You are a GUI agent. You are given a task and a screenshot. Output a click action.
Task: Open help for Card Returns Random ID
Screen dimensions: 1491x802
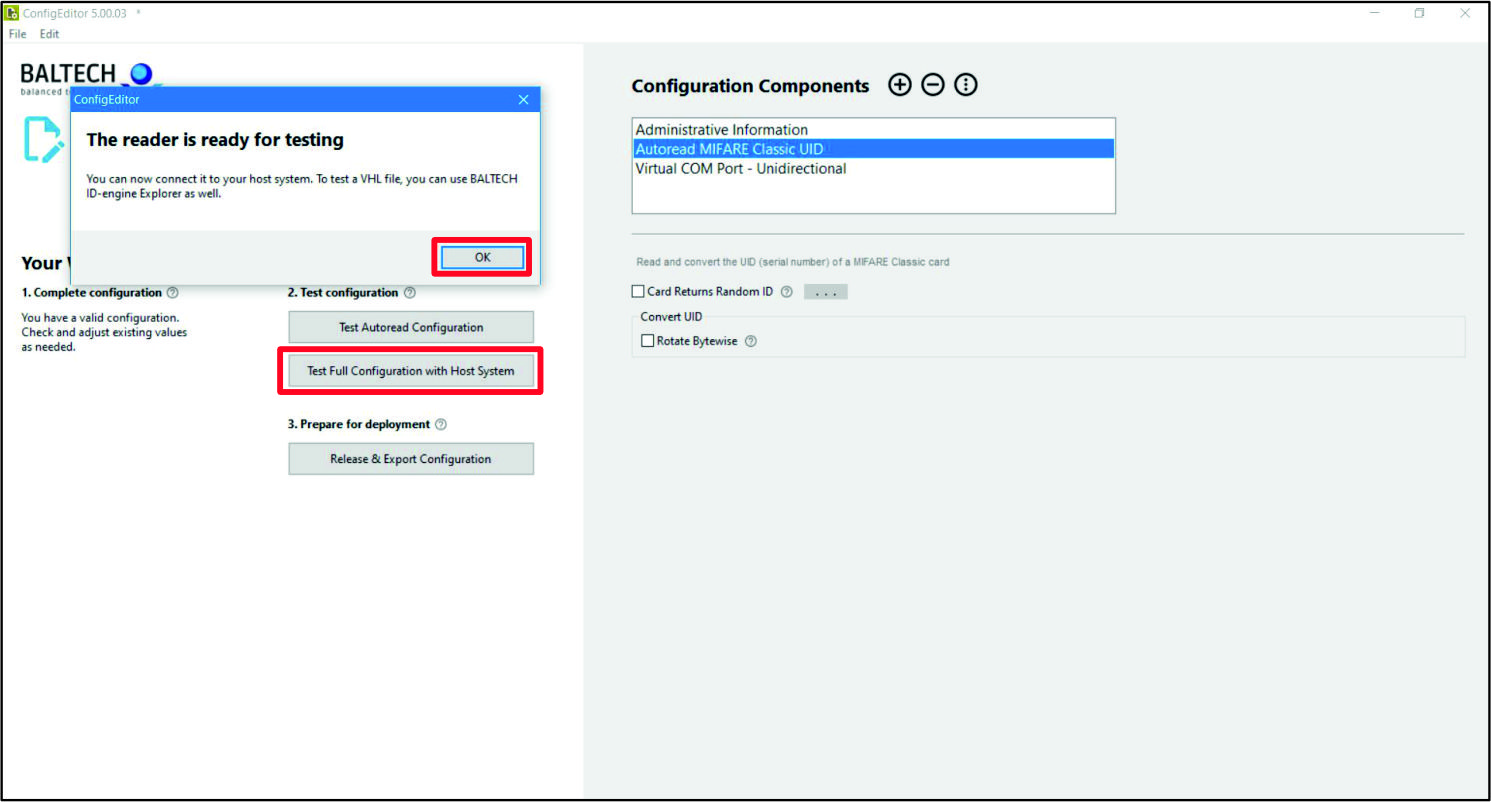point(786,292)
